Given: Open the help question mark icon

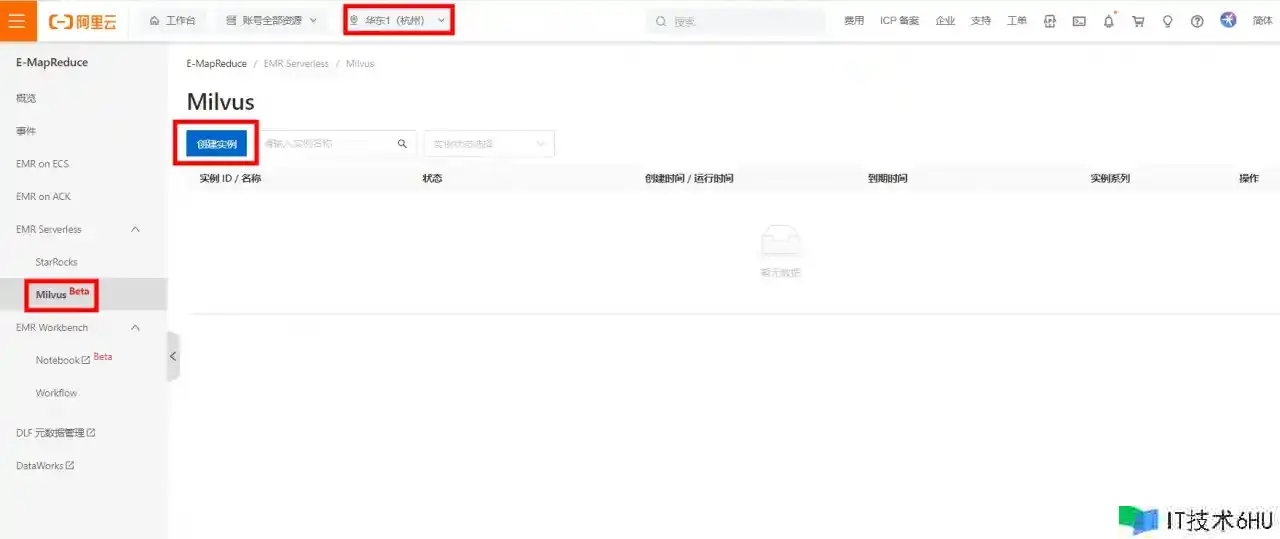Looking at the screenshot, I should 1197,21.
